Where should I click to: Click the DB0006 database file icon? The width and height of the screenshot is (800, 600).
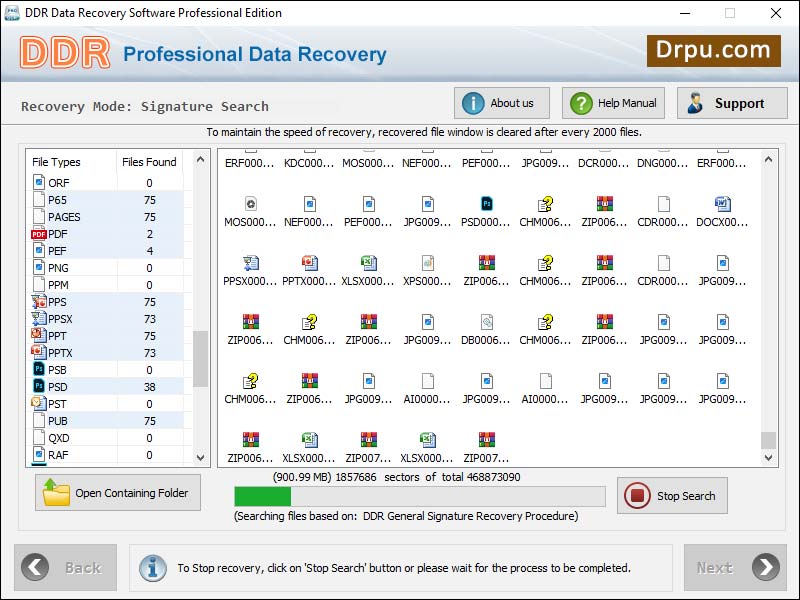click(x=486, y=323)
